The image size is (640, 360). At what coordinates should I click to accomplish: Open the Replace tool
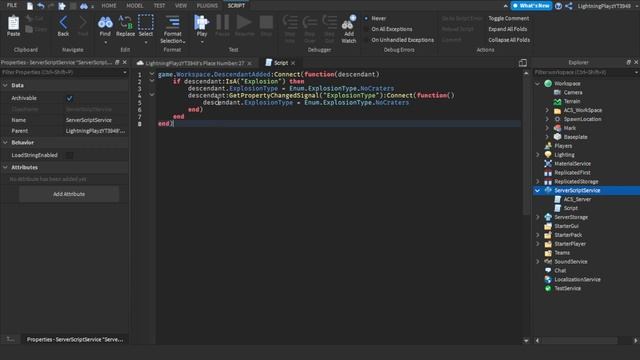pyautogui.click(x=125, y=26)
